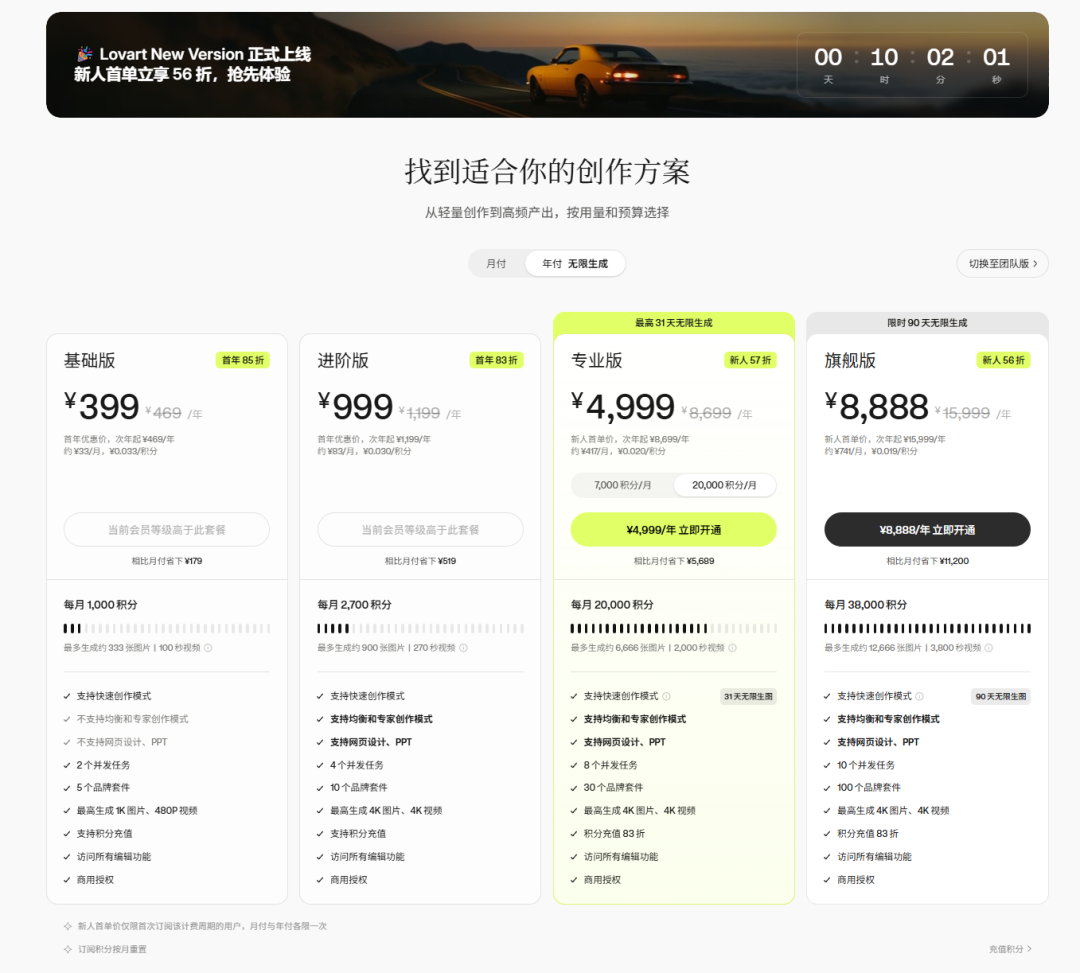Viewport: 1080px width, 973px height.
Task: Click the 进阶版 plan title
Action: coord(343,360)
